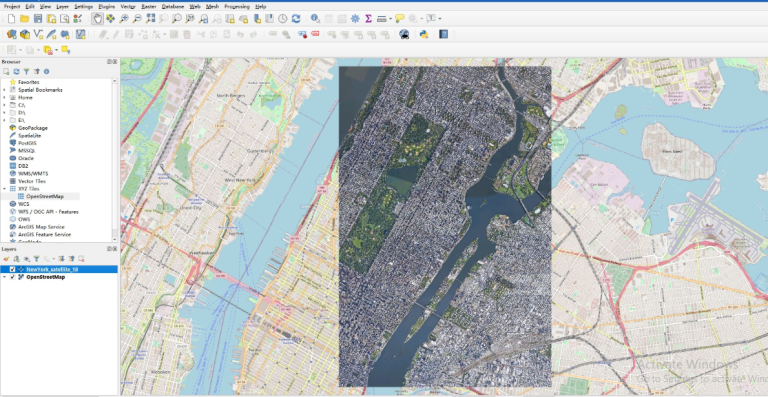Screen dimensions: 768x397
Task: Collapse the XYZ Tiles tree node
Action: (4, 188)
